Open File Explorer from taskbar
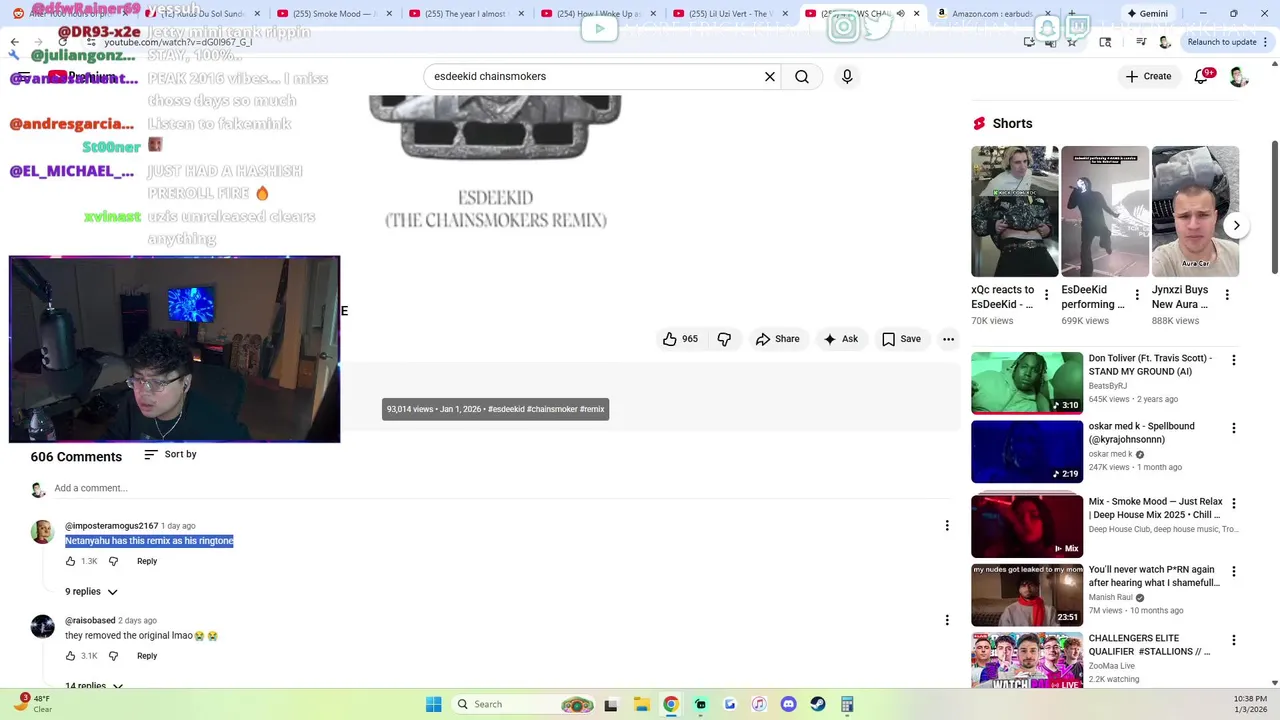The height and width of the screenshot is (720, 1280). tap(641, 704)
